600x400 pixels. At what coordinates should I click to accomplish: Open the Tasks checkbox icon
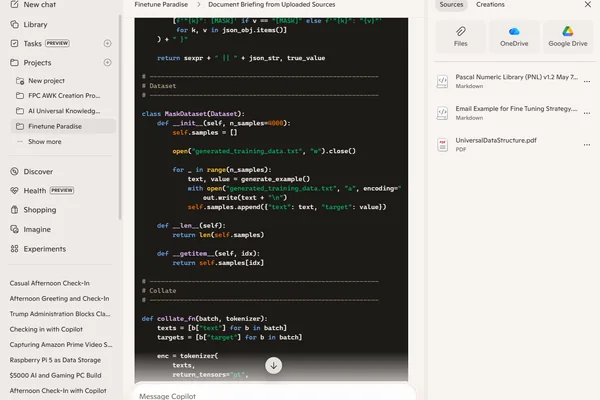click(x=14, y=43)
